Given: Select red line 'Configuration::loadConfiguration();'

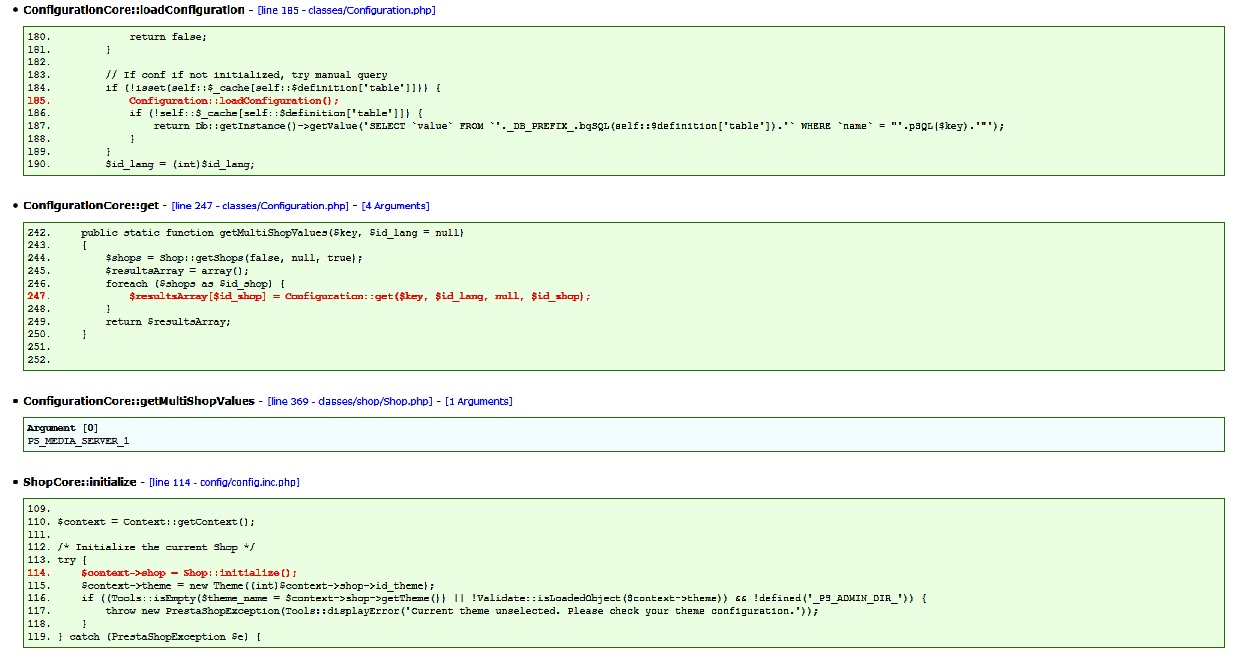Looking at the screenshot, I should [234, 101].
